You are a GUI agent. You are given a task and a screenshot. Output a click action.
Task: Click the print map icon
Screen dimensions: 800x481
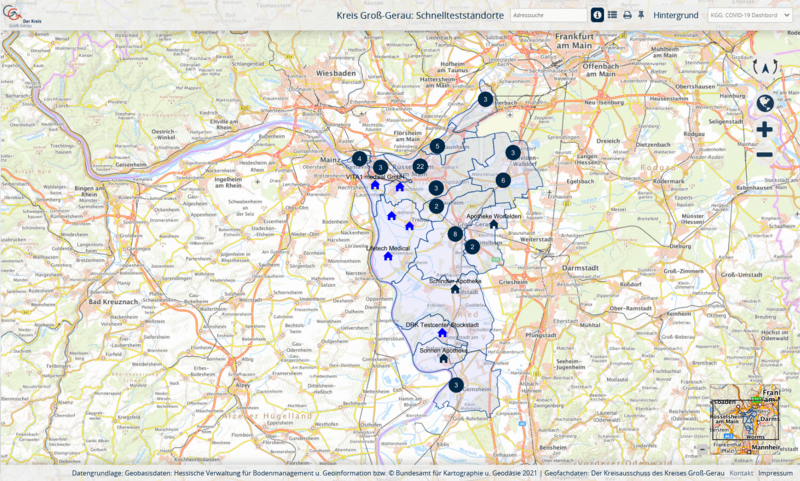[x=627, y=15]
